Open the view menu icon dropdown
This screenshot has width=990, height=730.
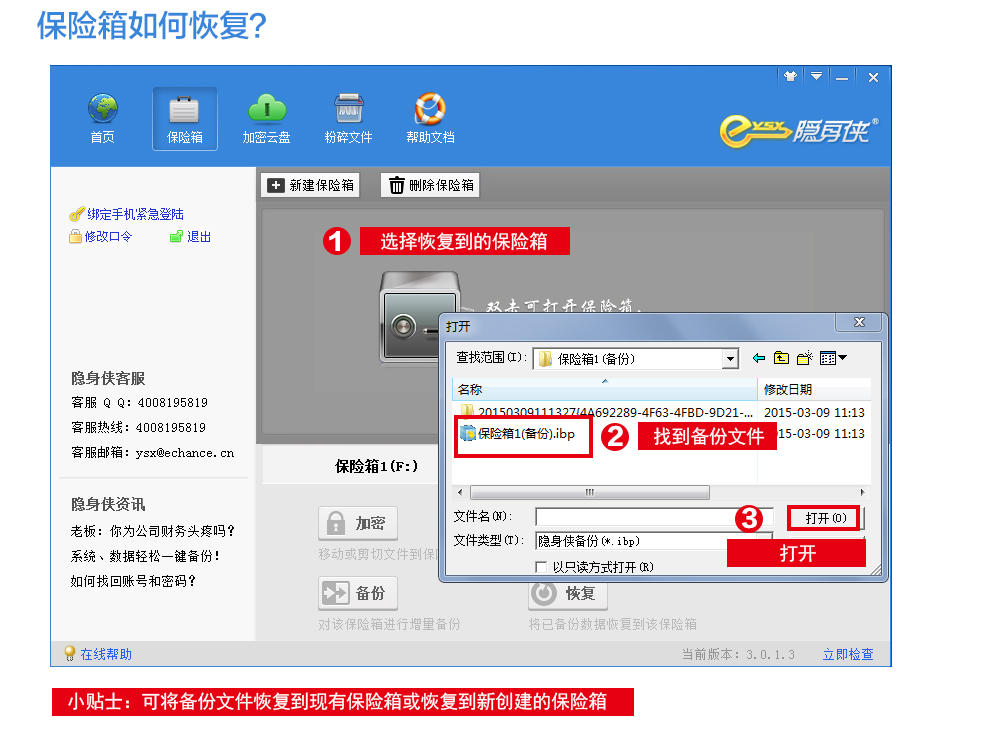pos(833,358)
